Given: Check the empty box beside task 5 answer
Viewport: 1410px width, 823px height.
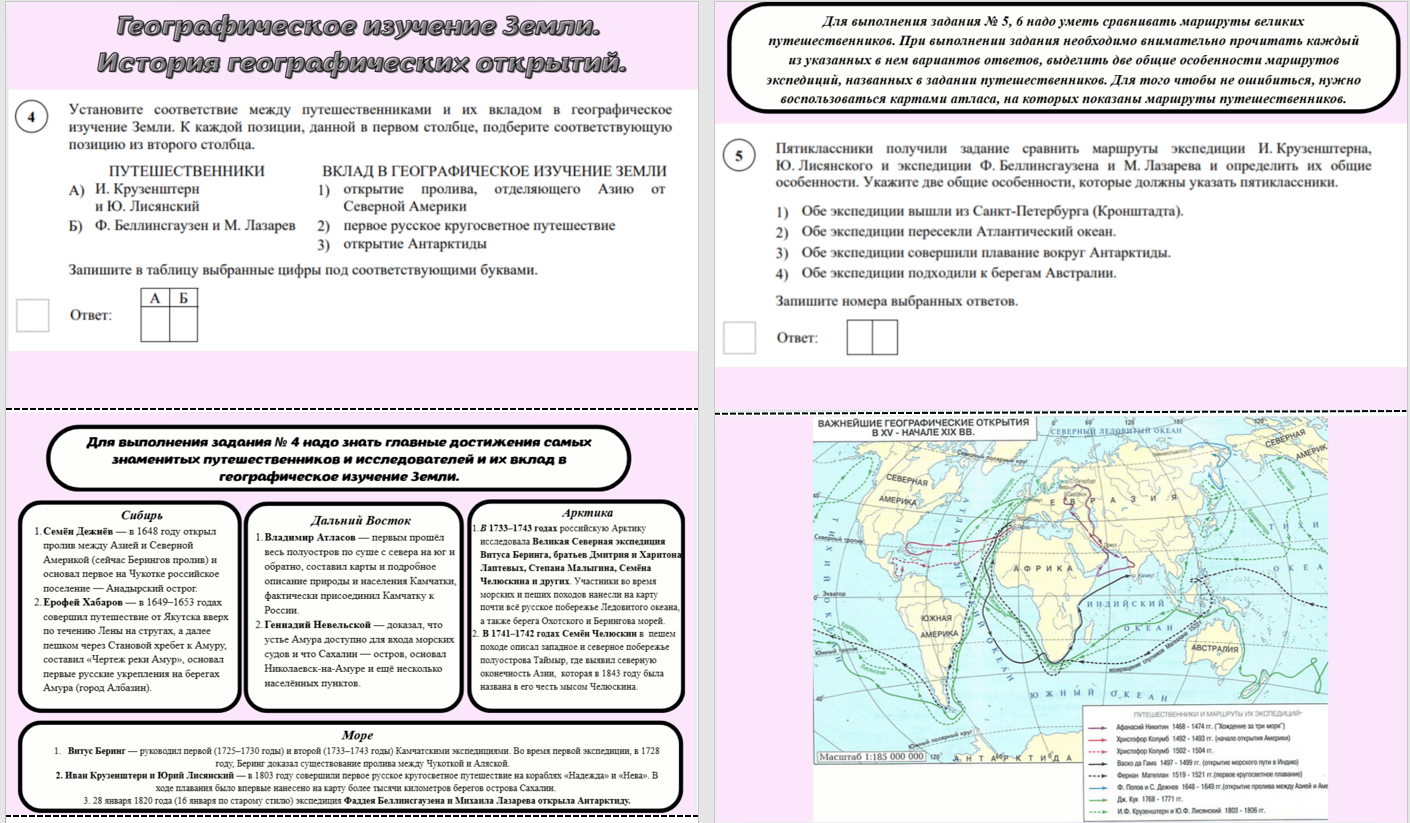Looking at the screenshot, I should tap(739, 337).
